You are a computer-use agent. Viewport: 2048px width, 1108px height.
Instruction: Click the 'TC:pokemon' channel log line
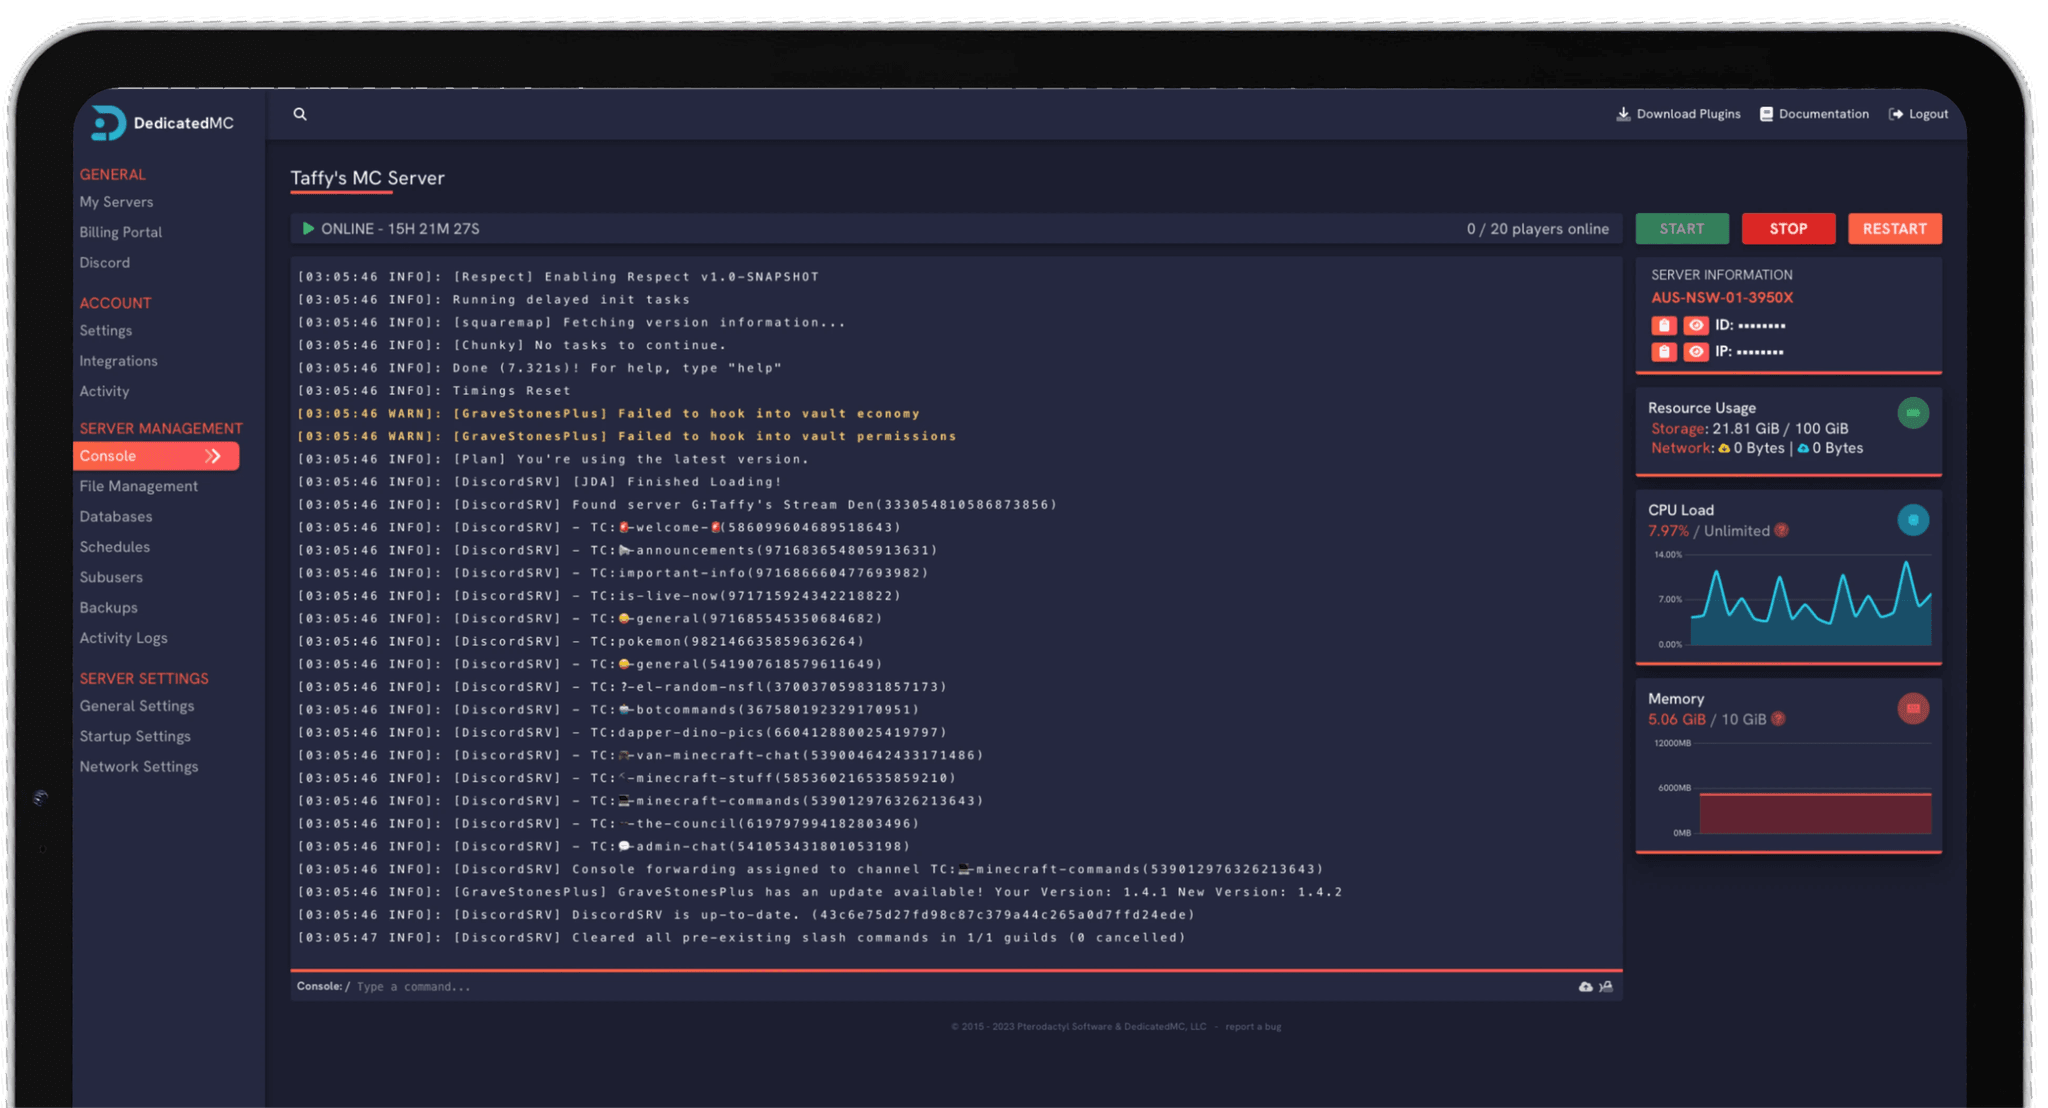(x=580, y=642)
